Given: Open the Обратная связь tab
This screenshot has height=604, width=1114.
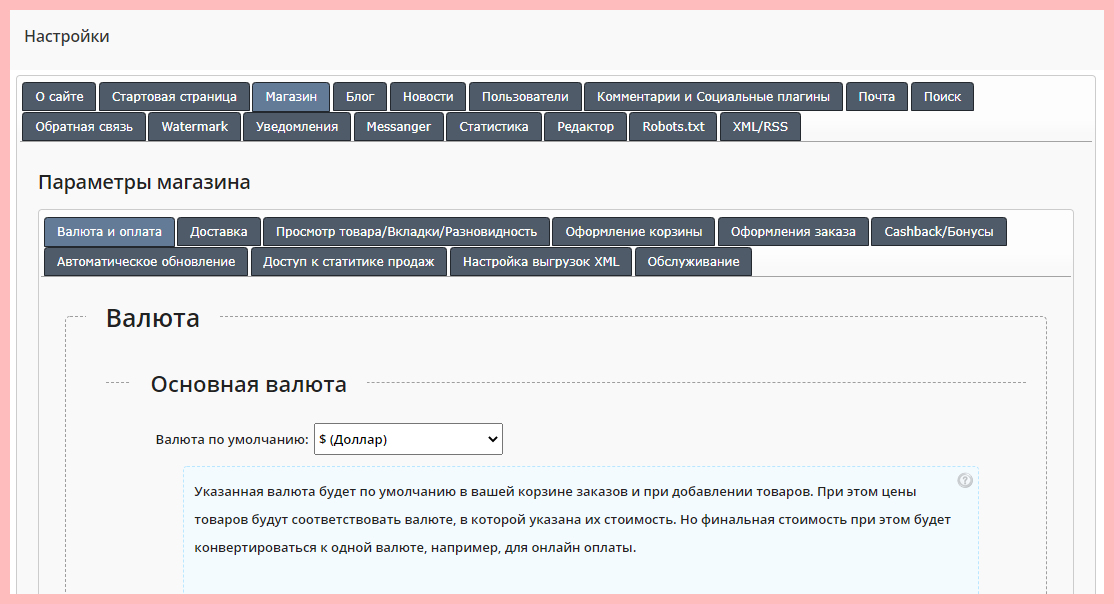Looking at the screenshot, I should click(x=84, y=127).
